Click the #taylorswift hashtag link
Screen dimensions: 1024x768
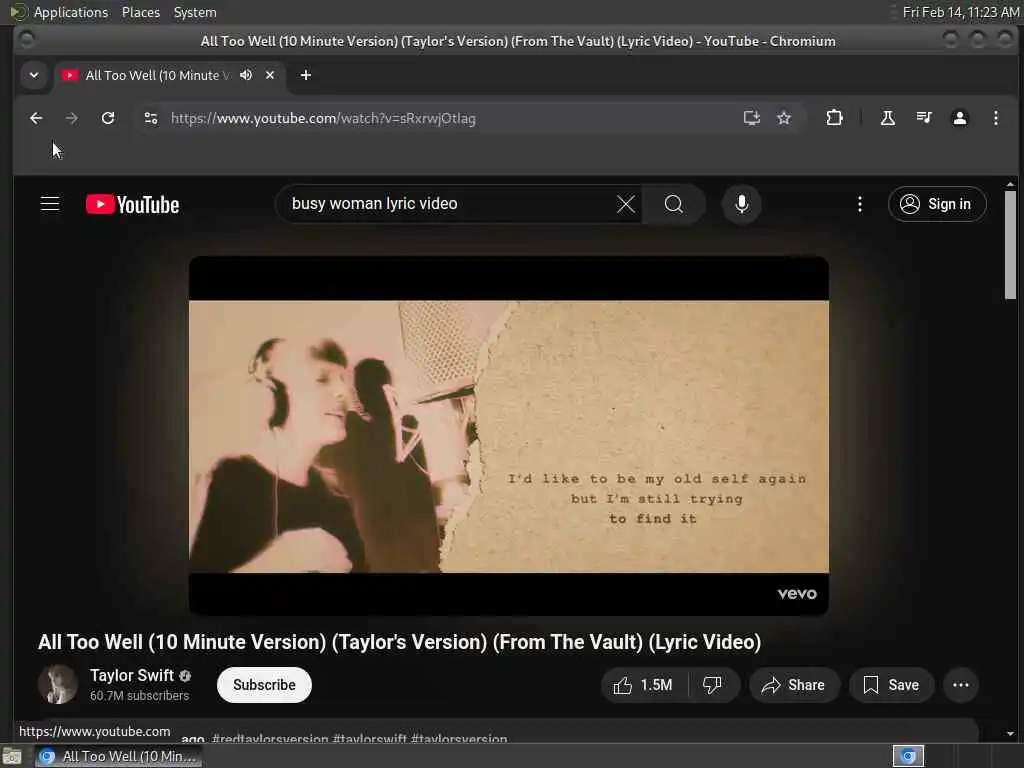click(370, 739)
